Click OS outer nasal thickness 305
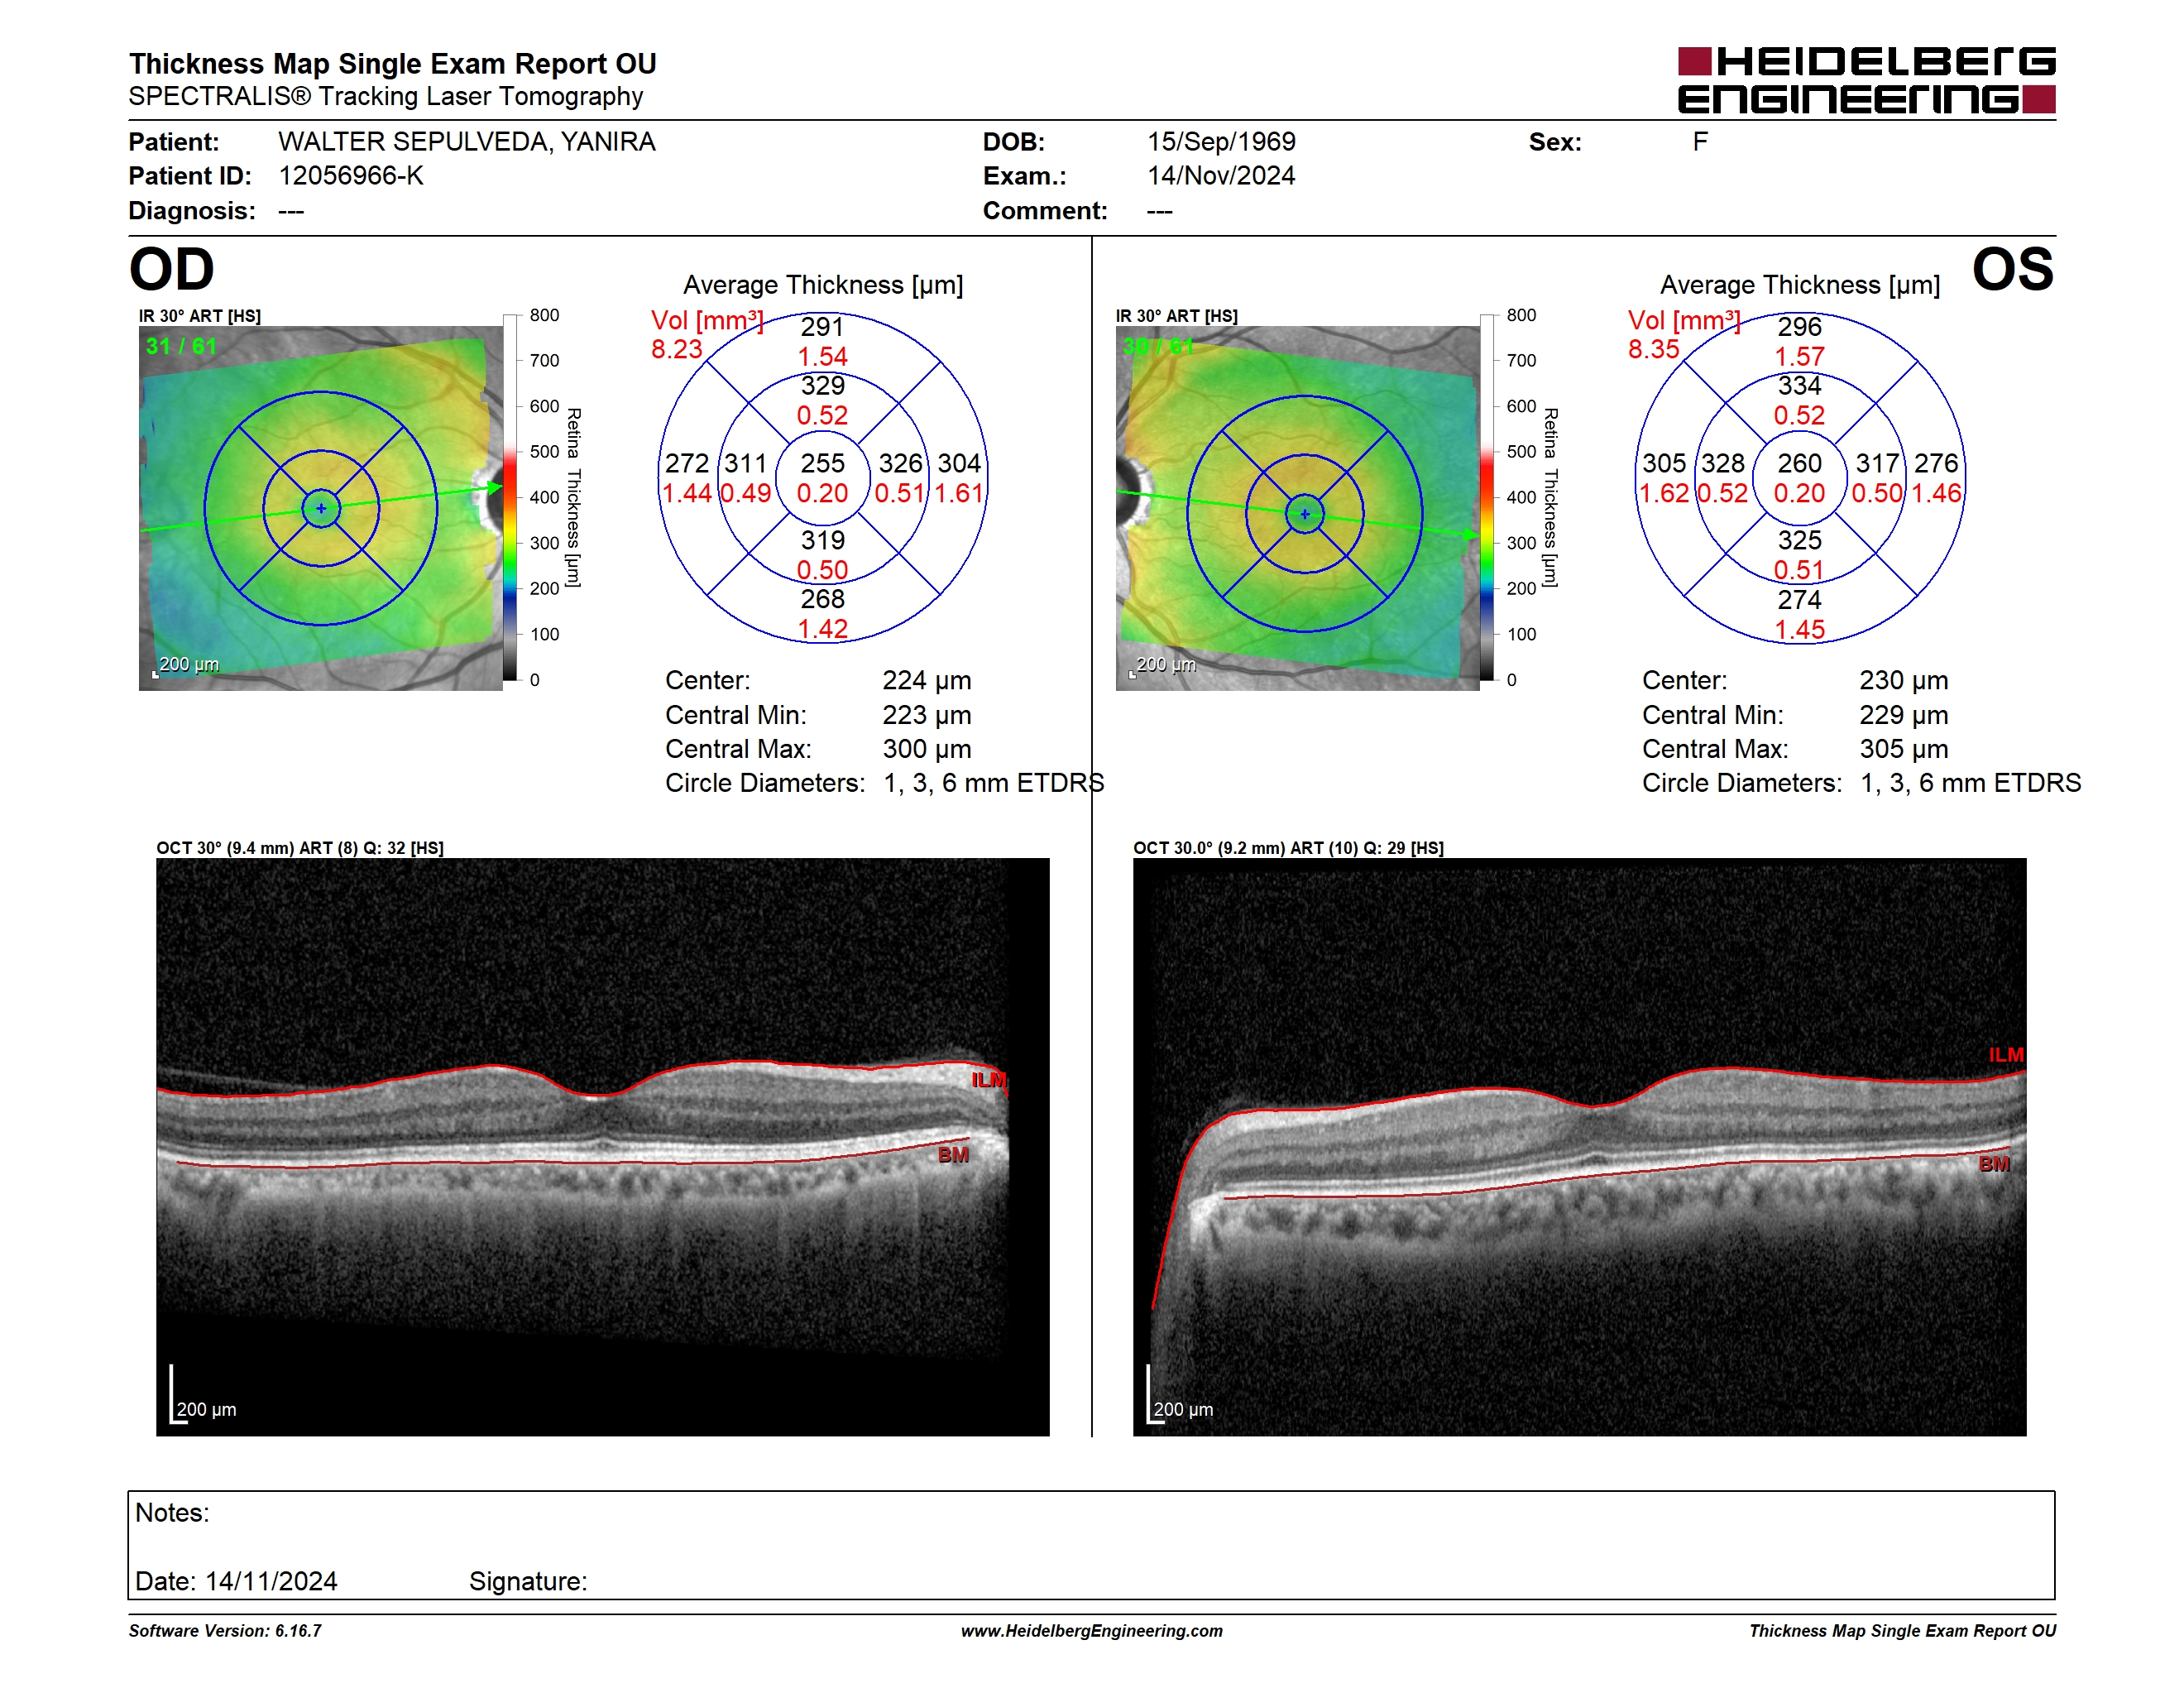Image resolution: width=2184 pixels, height=1688 pixels. 1664,463
